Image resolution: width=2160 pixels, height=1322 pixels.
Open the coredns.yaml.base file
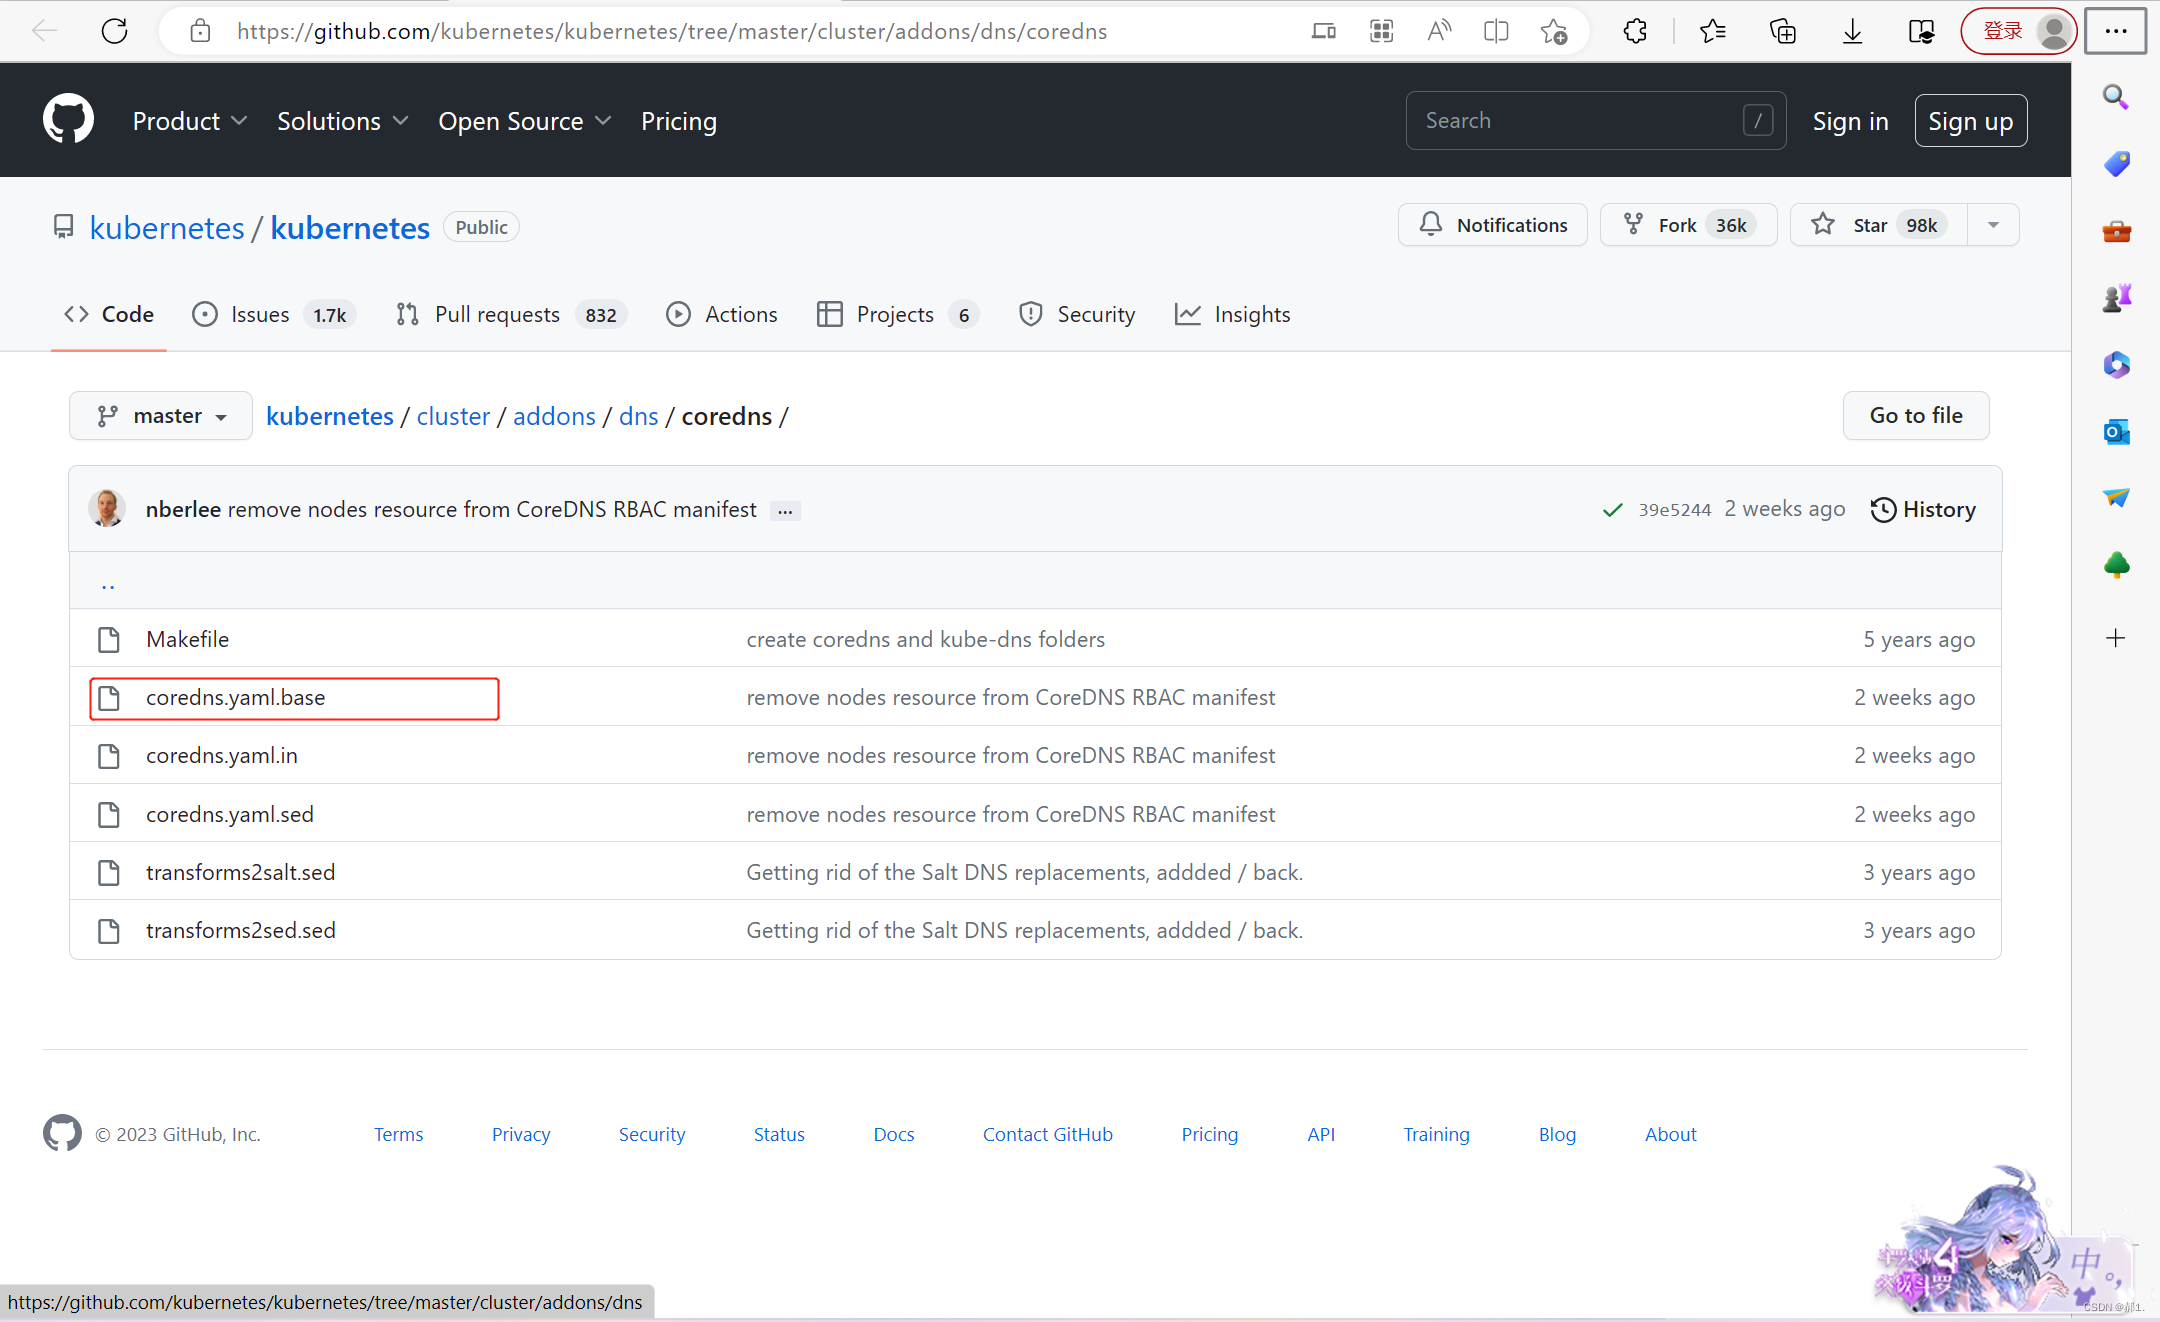(235, 698)
